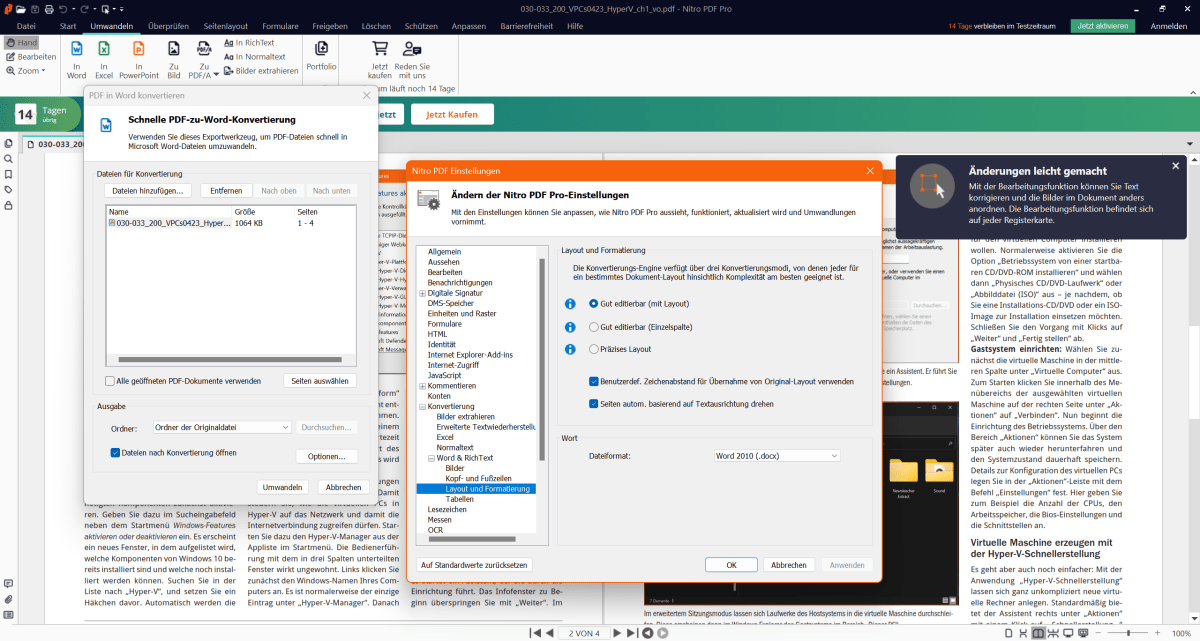Screen dimensions: 1200x641
Task: Click info icon beside Gut editierbar (Einzelspalte)
Action: (570, 327)
